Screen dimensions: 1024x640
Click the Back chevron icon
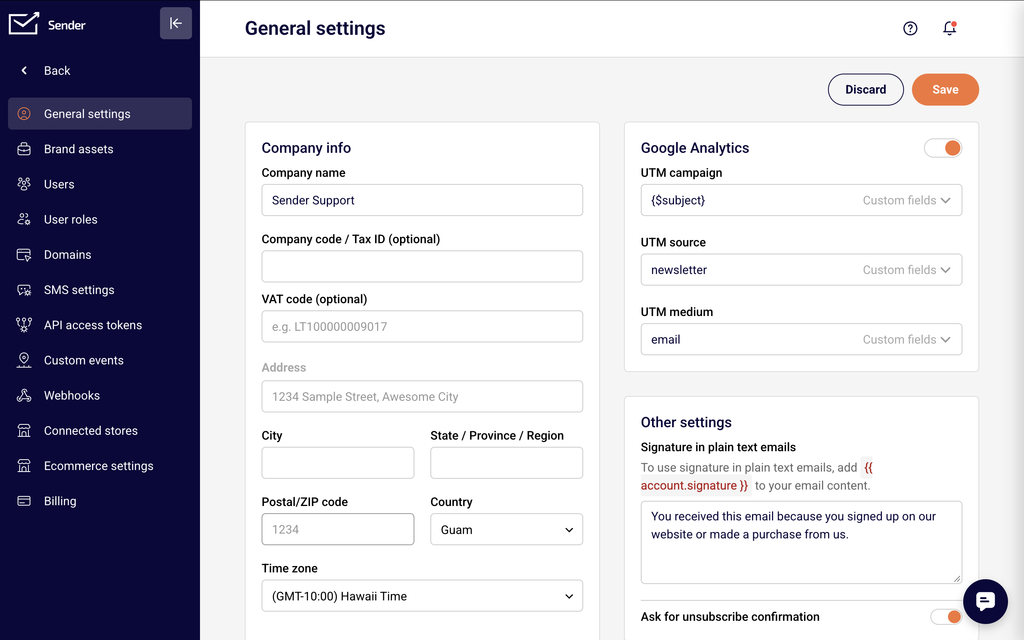24,71
